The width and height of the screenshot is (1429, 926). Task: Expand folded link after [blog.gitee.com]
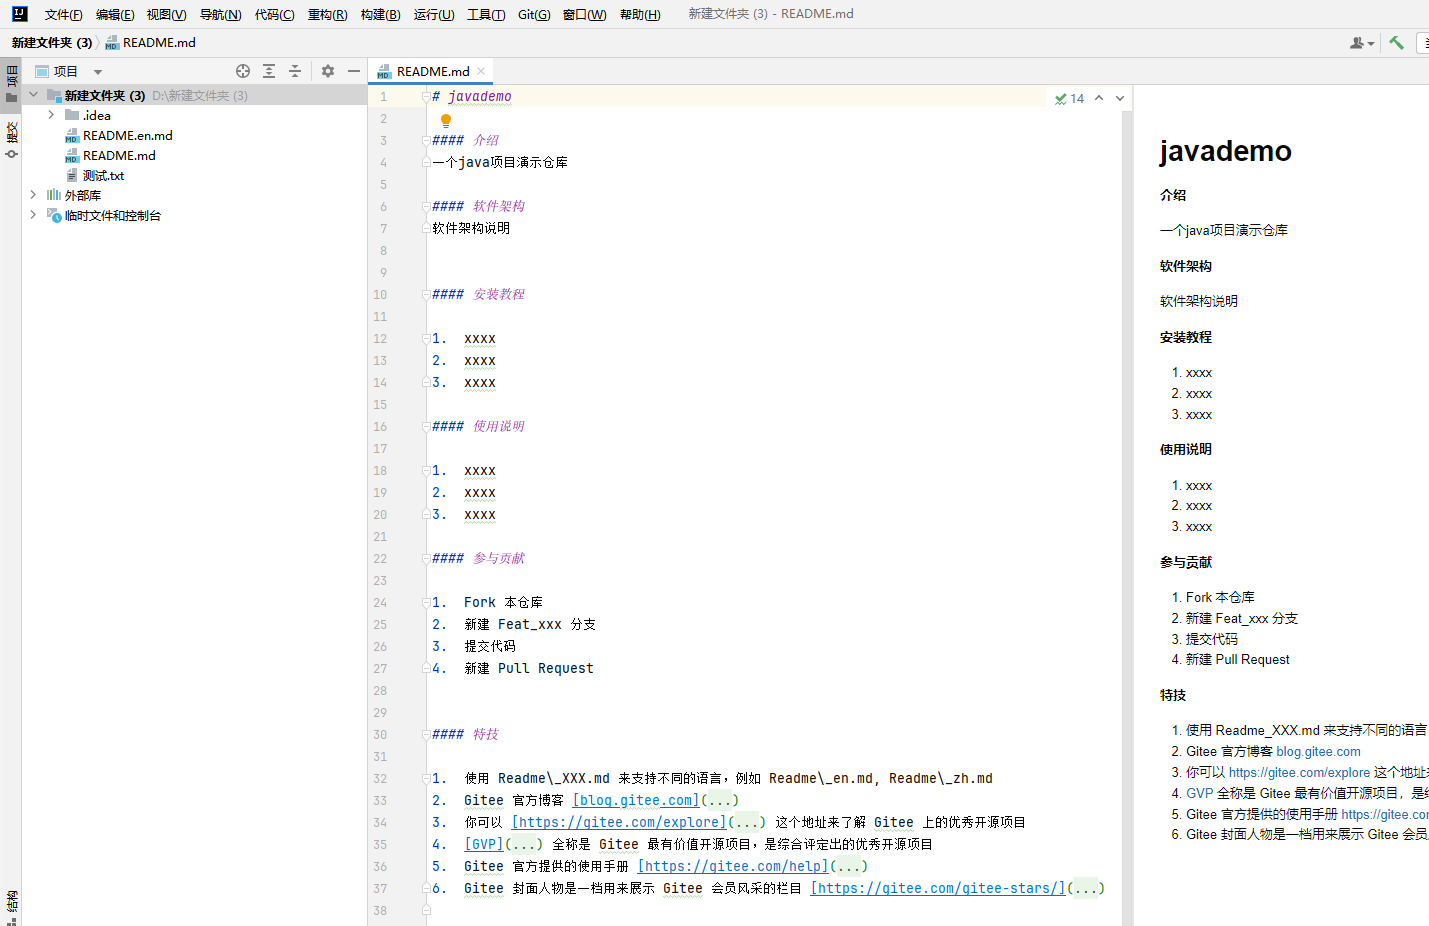720,800
